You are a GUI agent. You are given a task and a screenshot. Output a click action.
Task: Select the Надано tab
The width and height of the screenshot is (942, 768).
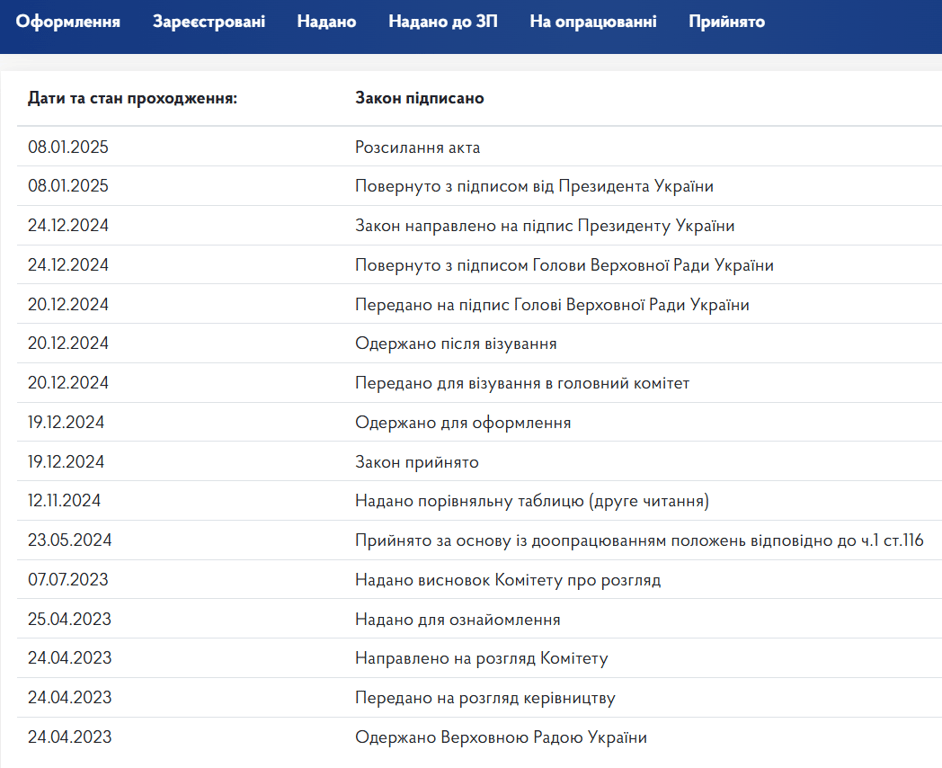pyautogui.click(x=326, y=21)
